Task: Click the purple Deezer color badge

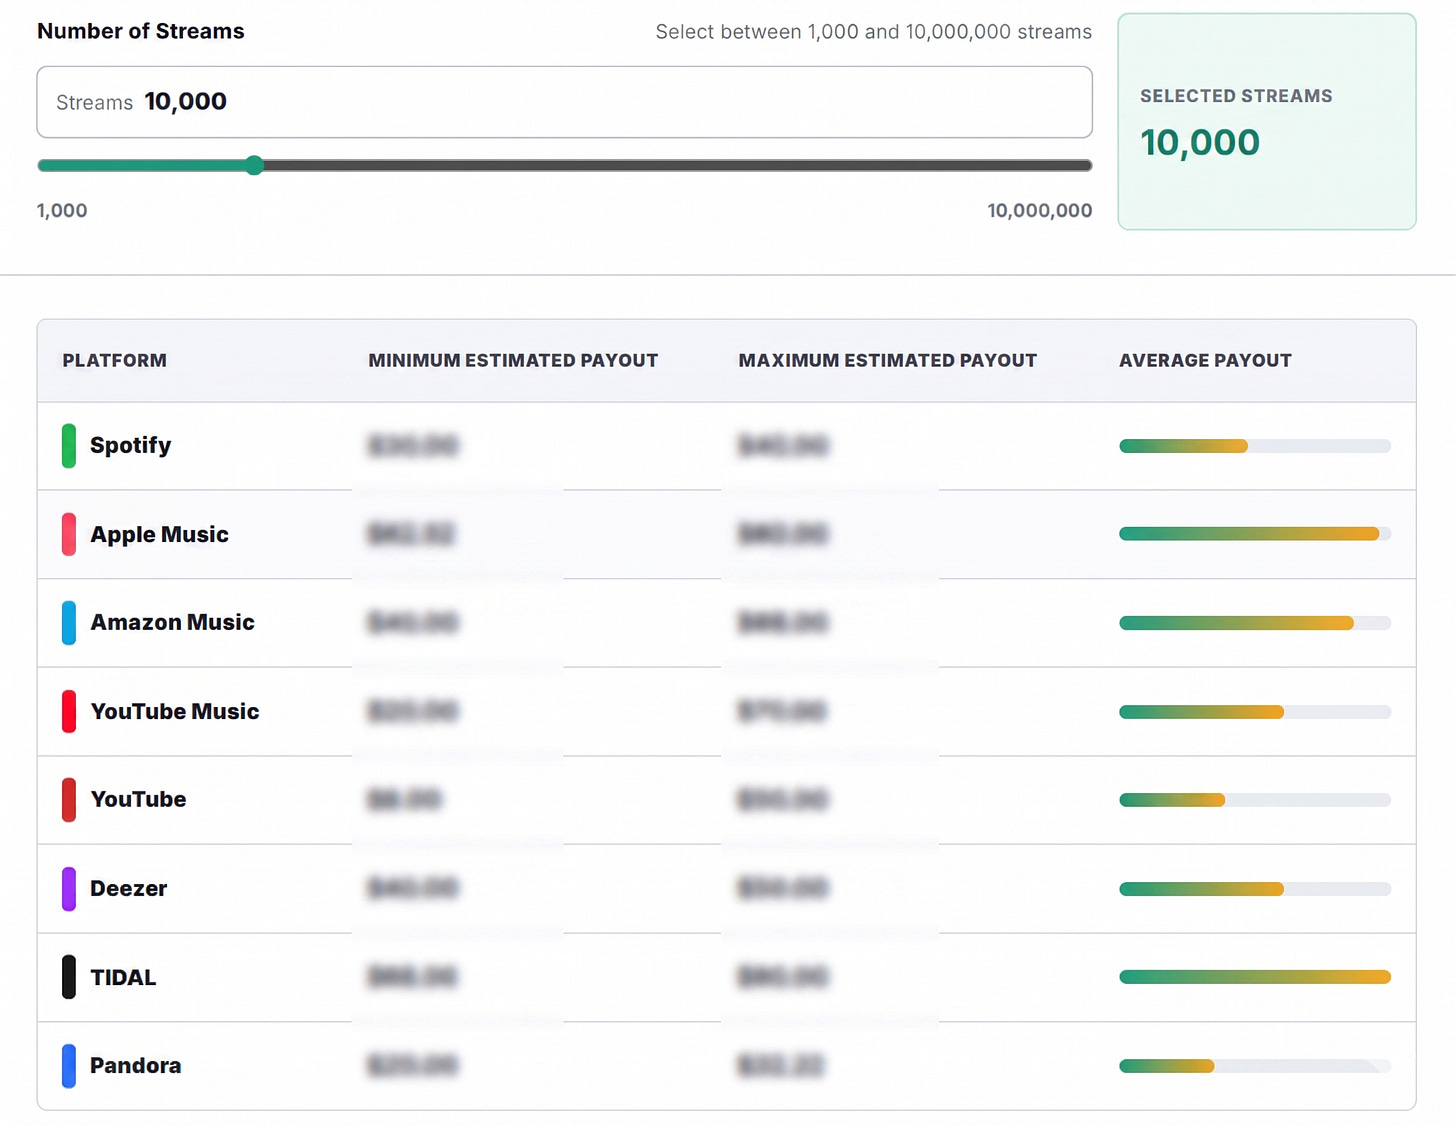Action: pos(69,889)
